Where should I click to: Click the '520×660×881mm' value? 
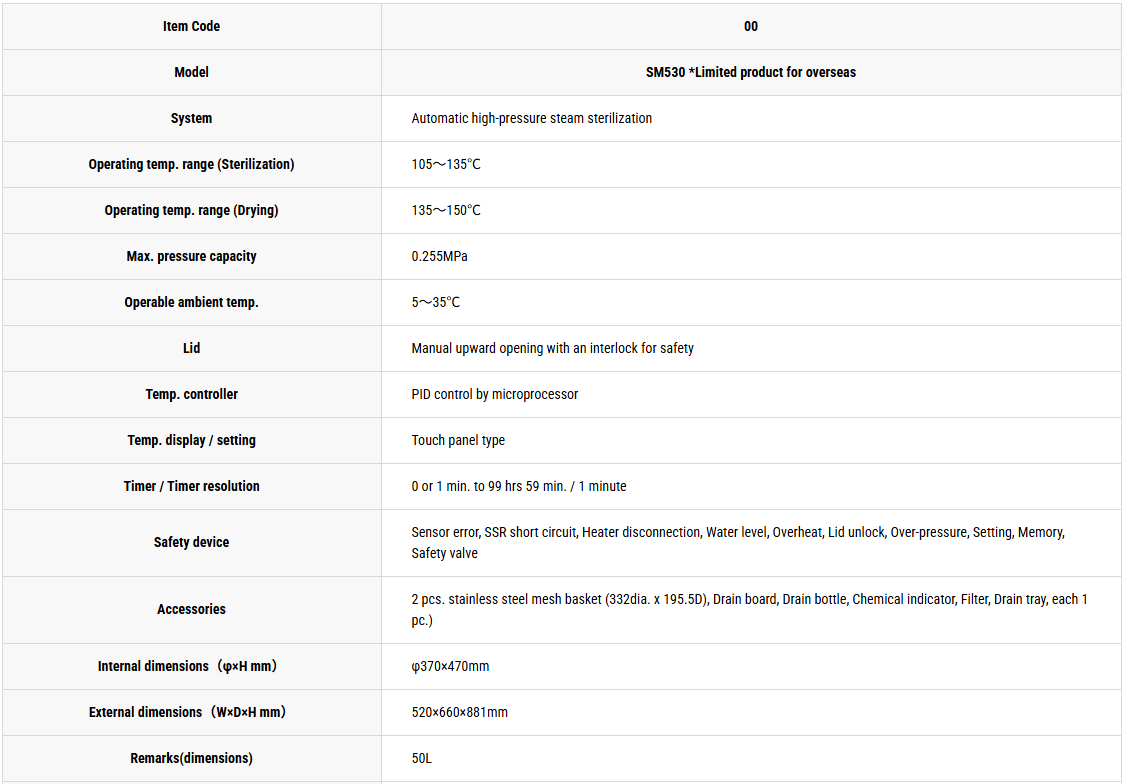[x=459, y=712]
